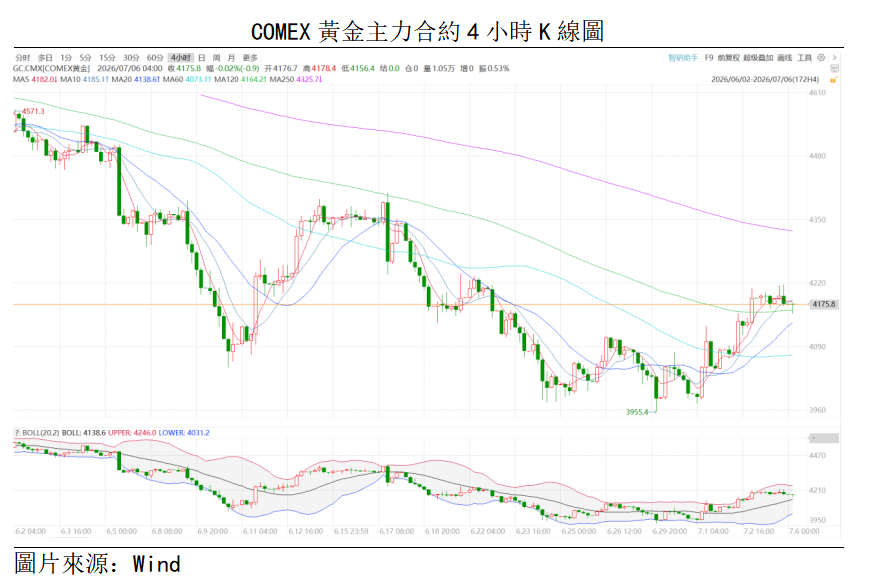Click the 3960 price axis label
The image size is (880, 584).
[x=817, y=410]
